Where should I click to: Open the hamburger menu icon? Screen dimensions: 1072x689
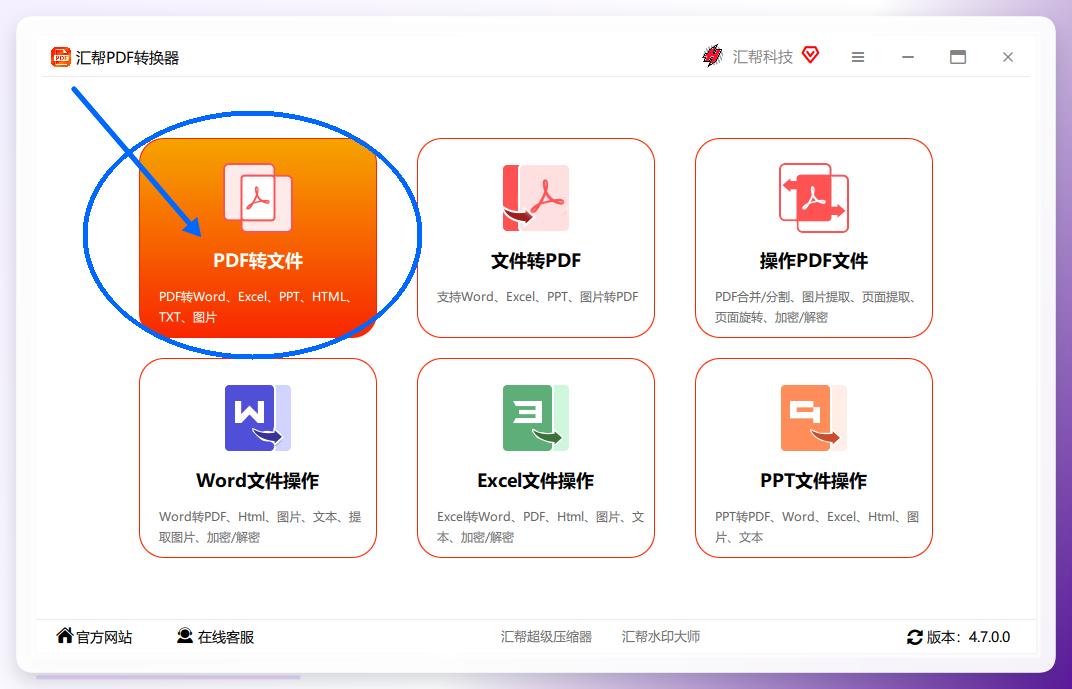coord(858,57)
